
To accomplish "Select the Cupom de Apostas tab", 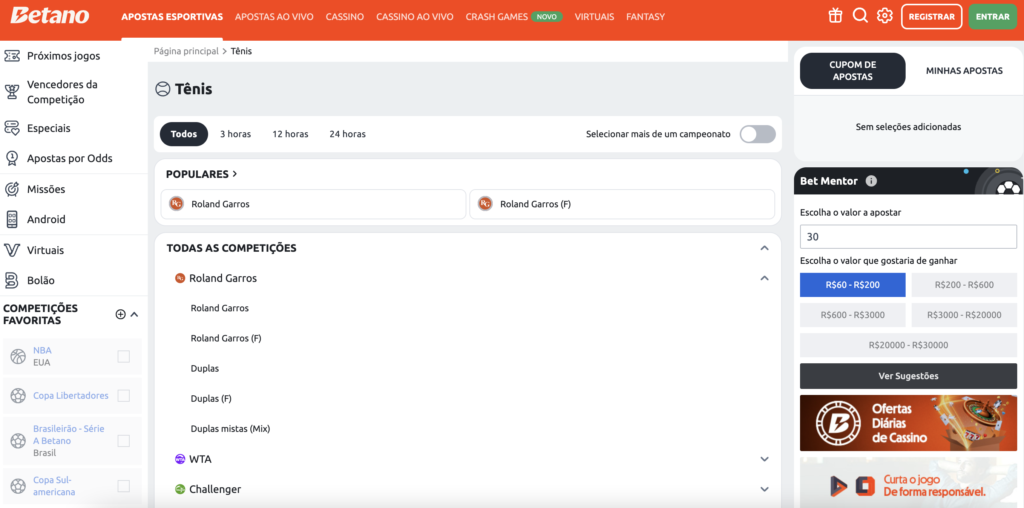I will 853,71.
